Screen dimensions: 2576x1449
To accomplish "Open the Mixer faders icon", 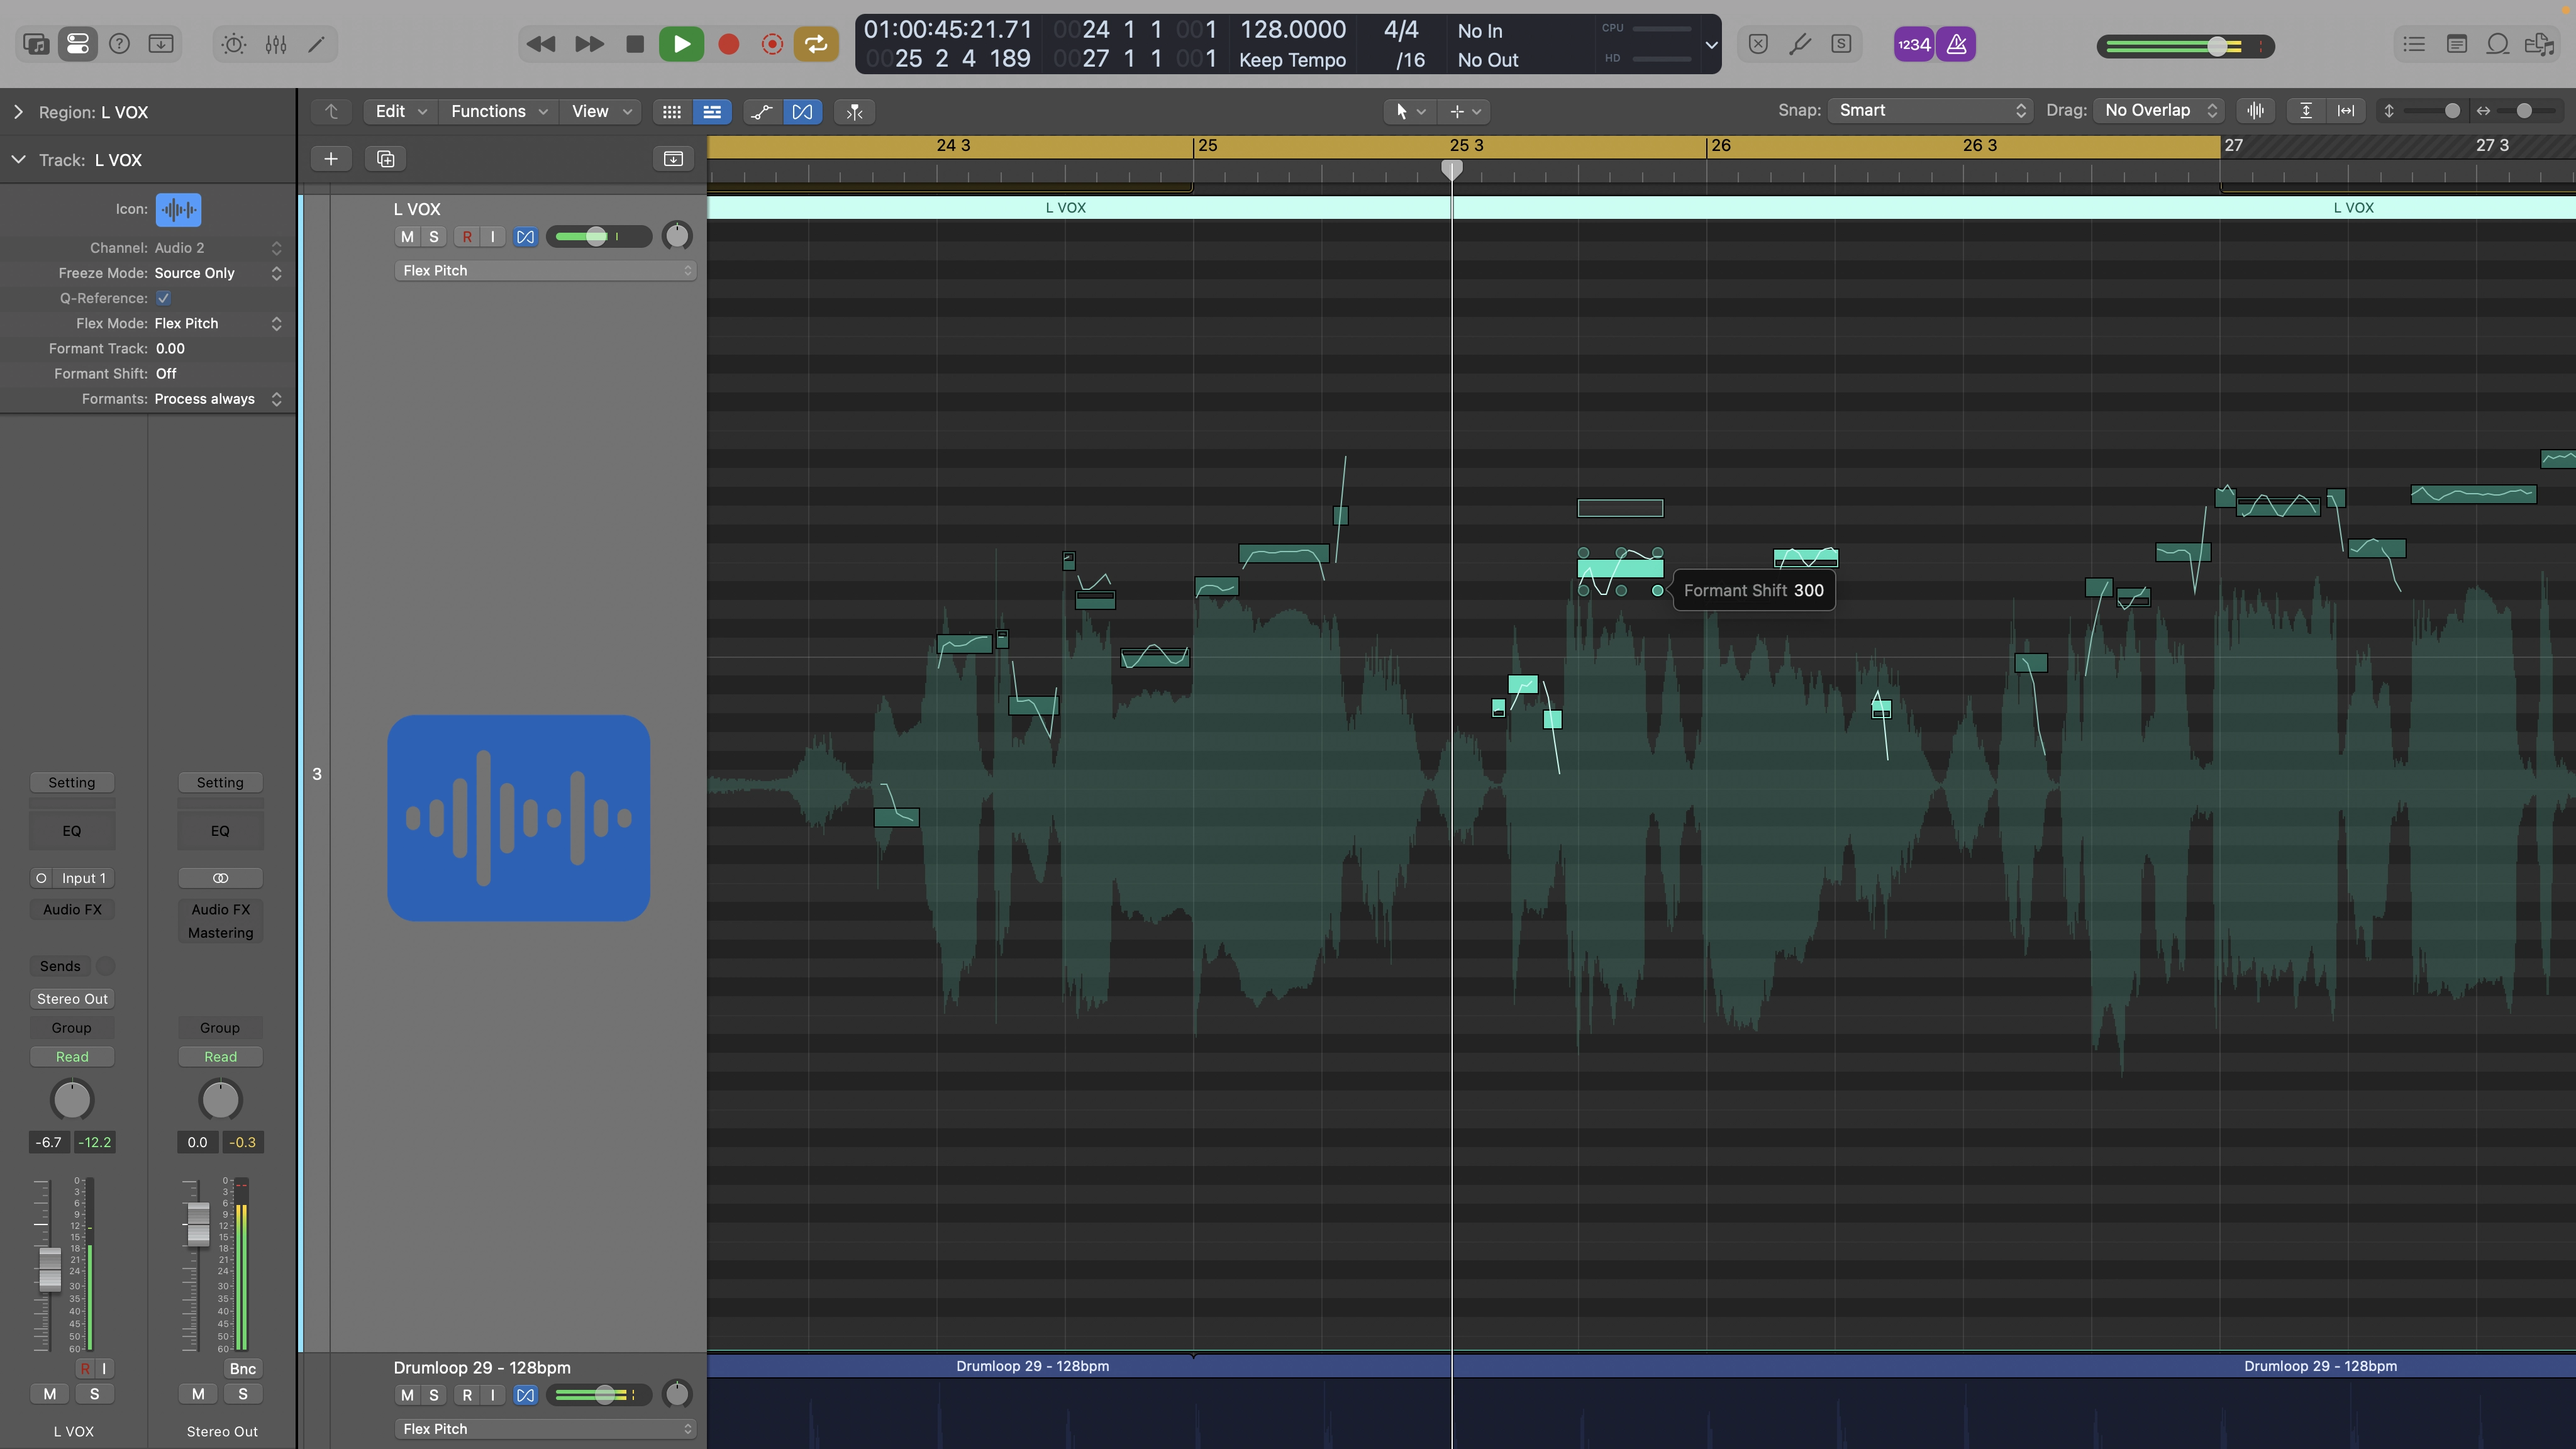I will point(276,44).
